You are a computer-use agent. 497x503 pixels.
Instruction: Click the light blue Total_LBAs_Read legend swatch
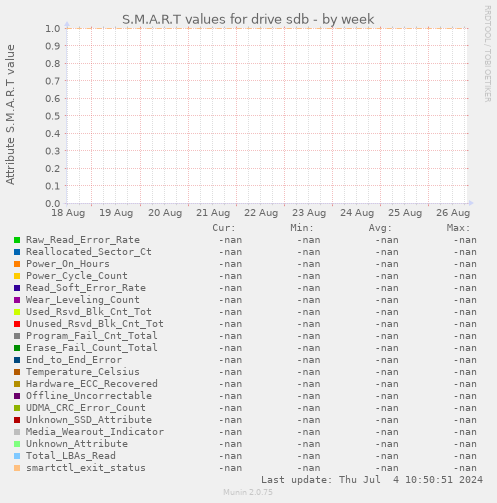point(17,456)
